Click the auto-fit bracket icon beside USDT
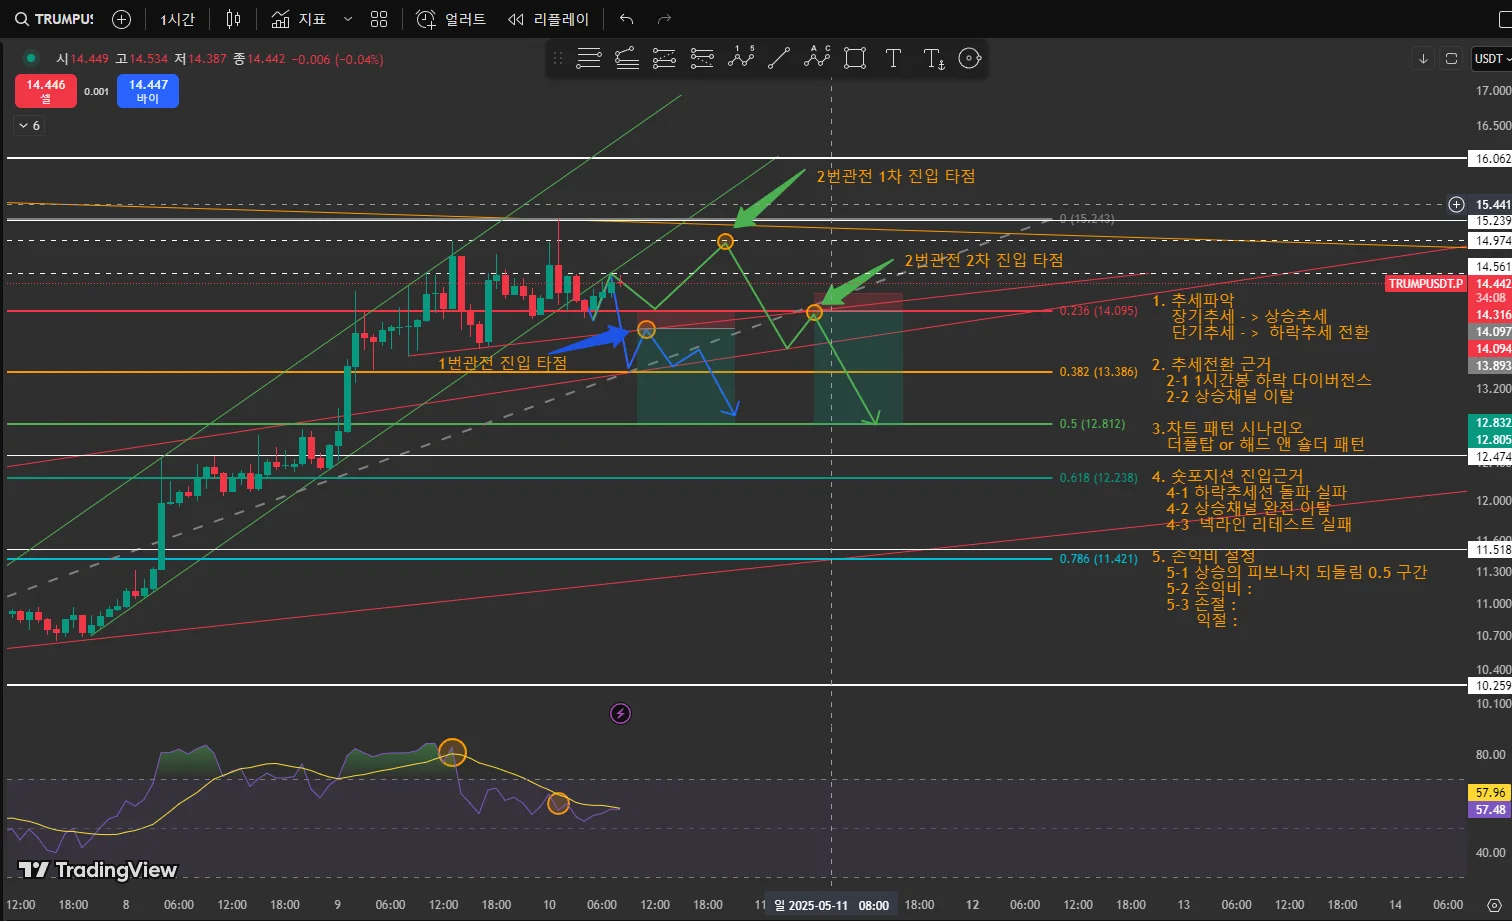This screenshot has width=1512, height=921. [1451, 59]
